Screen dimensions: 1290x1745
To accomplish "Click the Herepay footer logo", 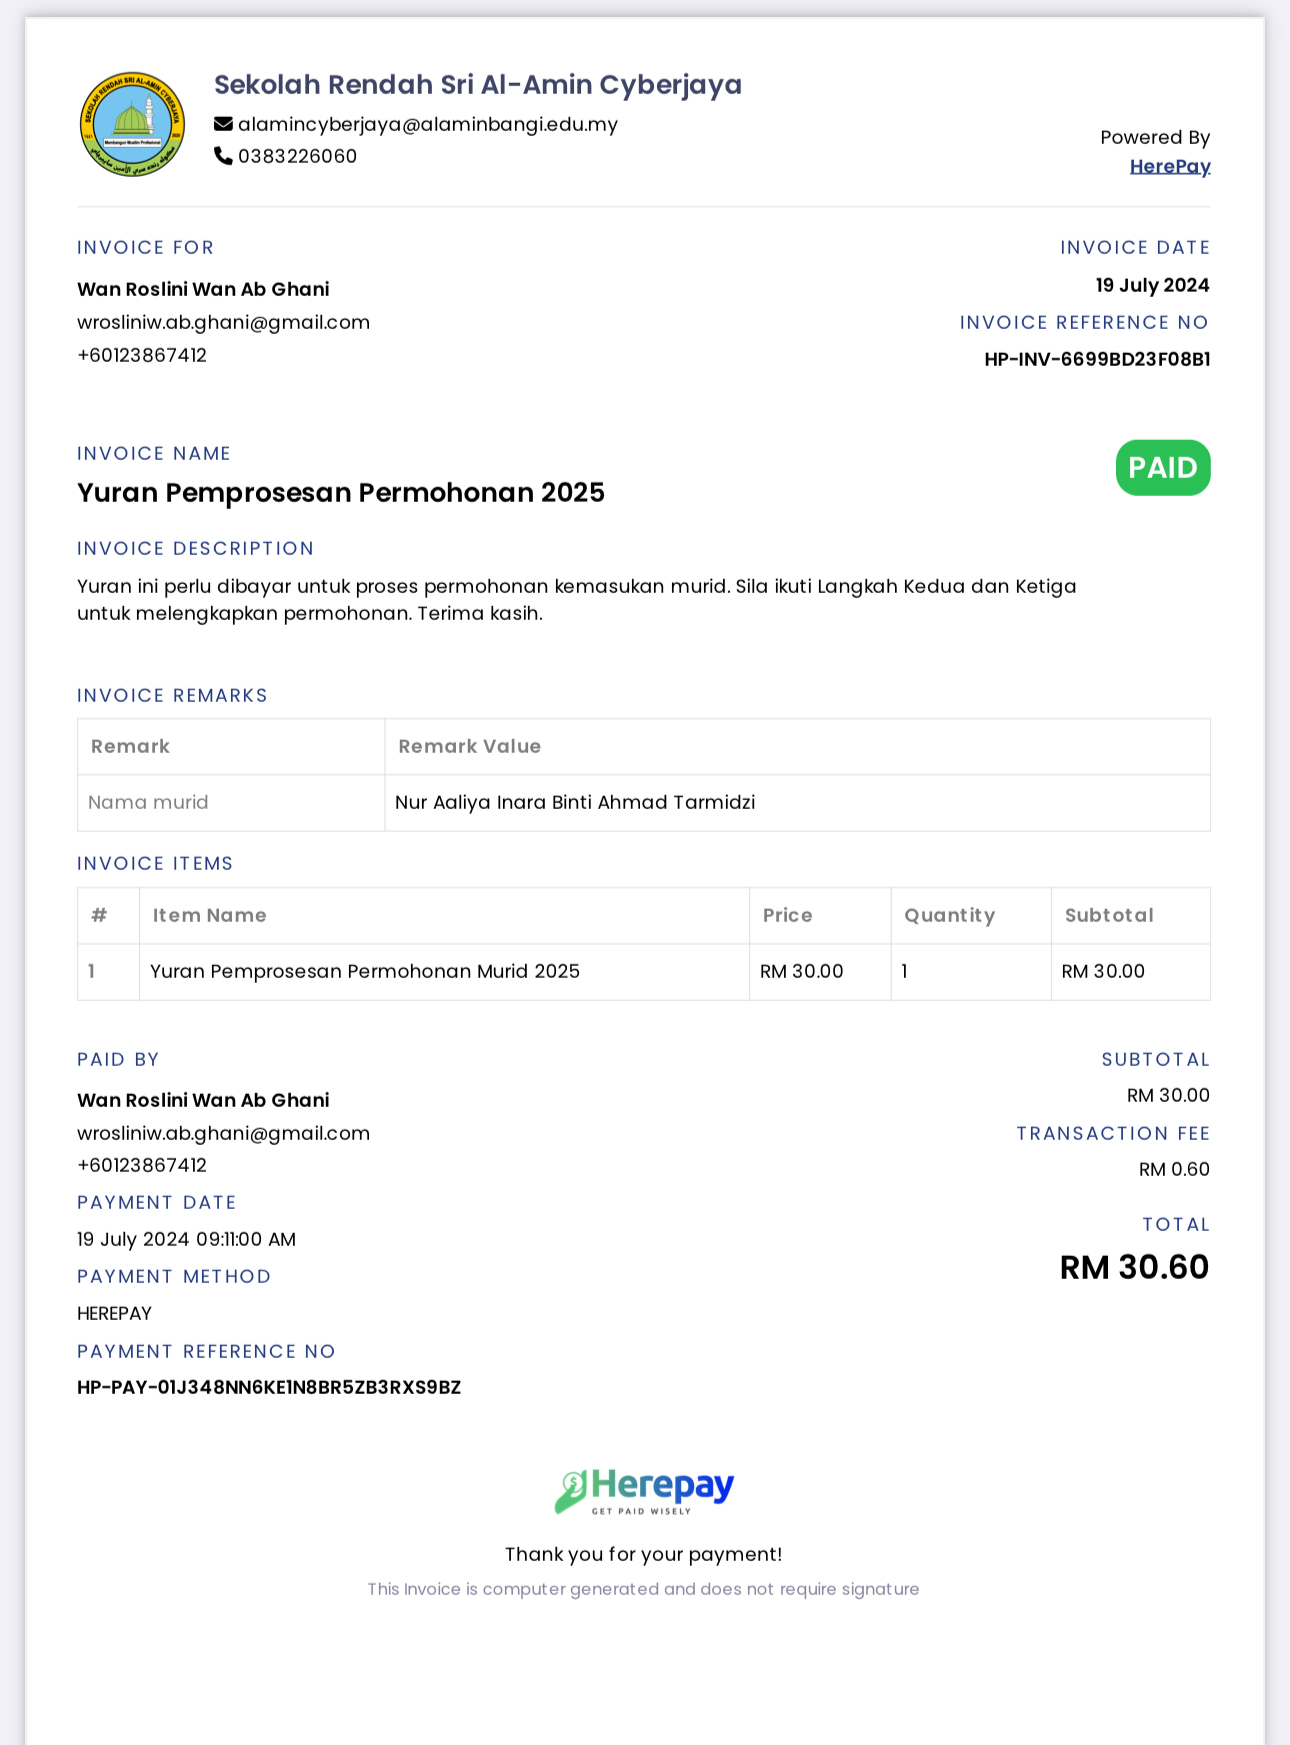I will [x=644, y=1491].
